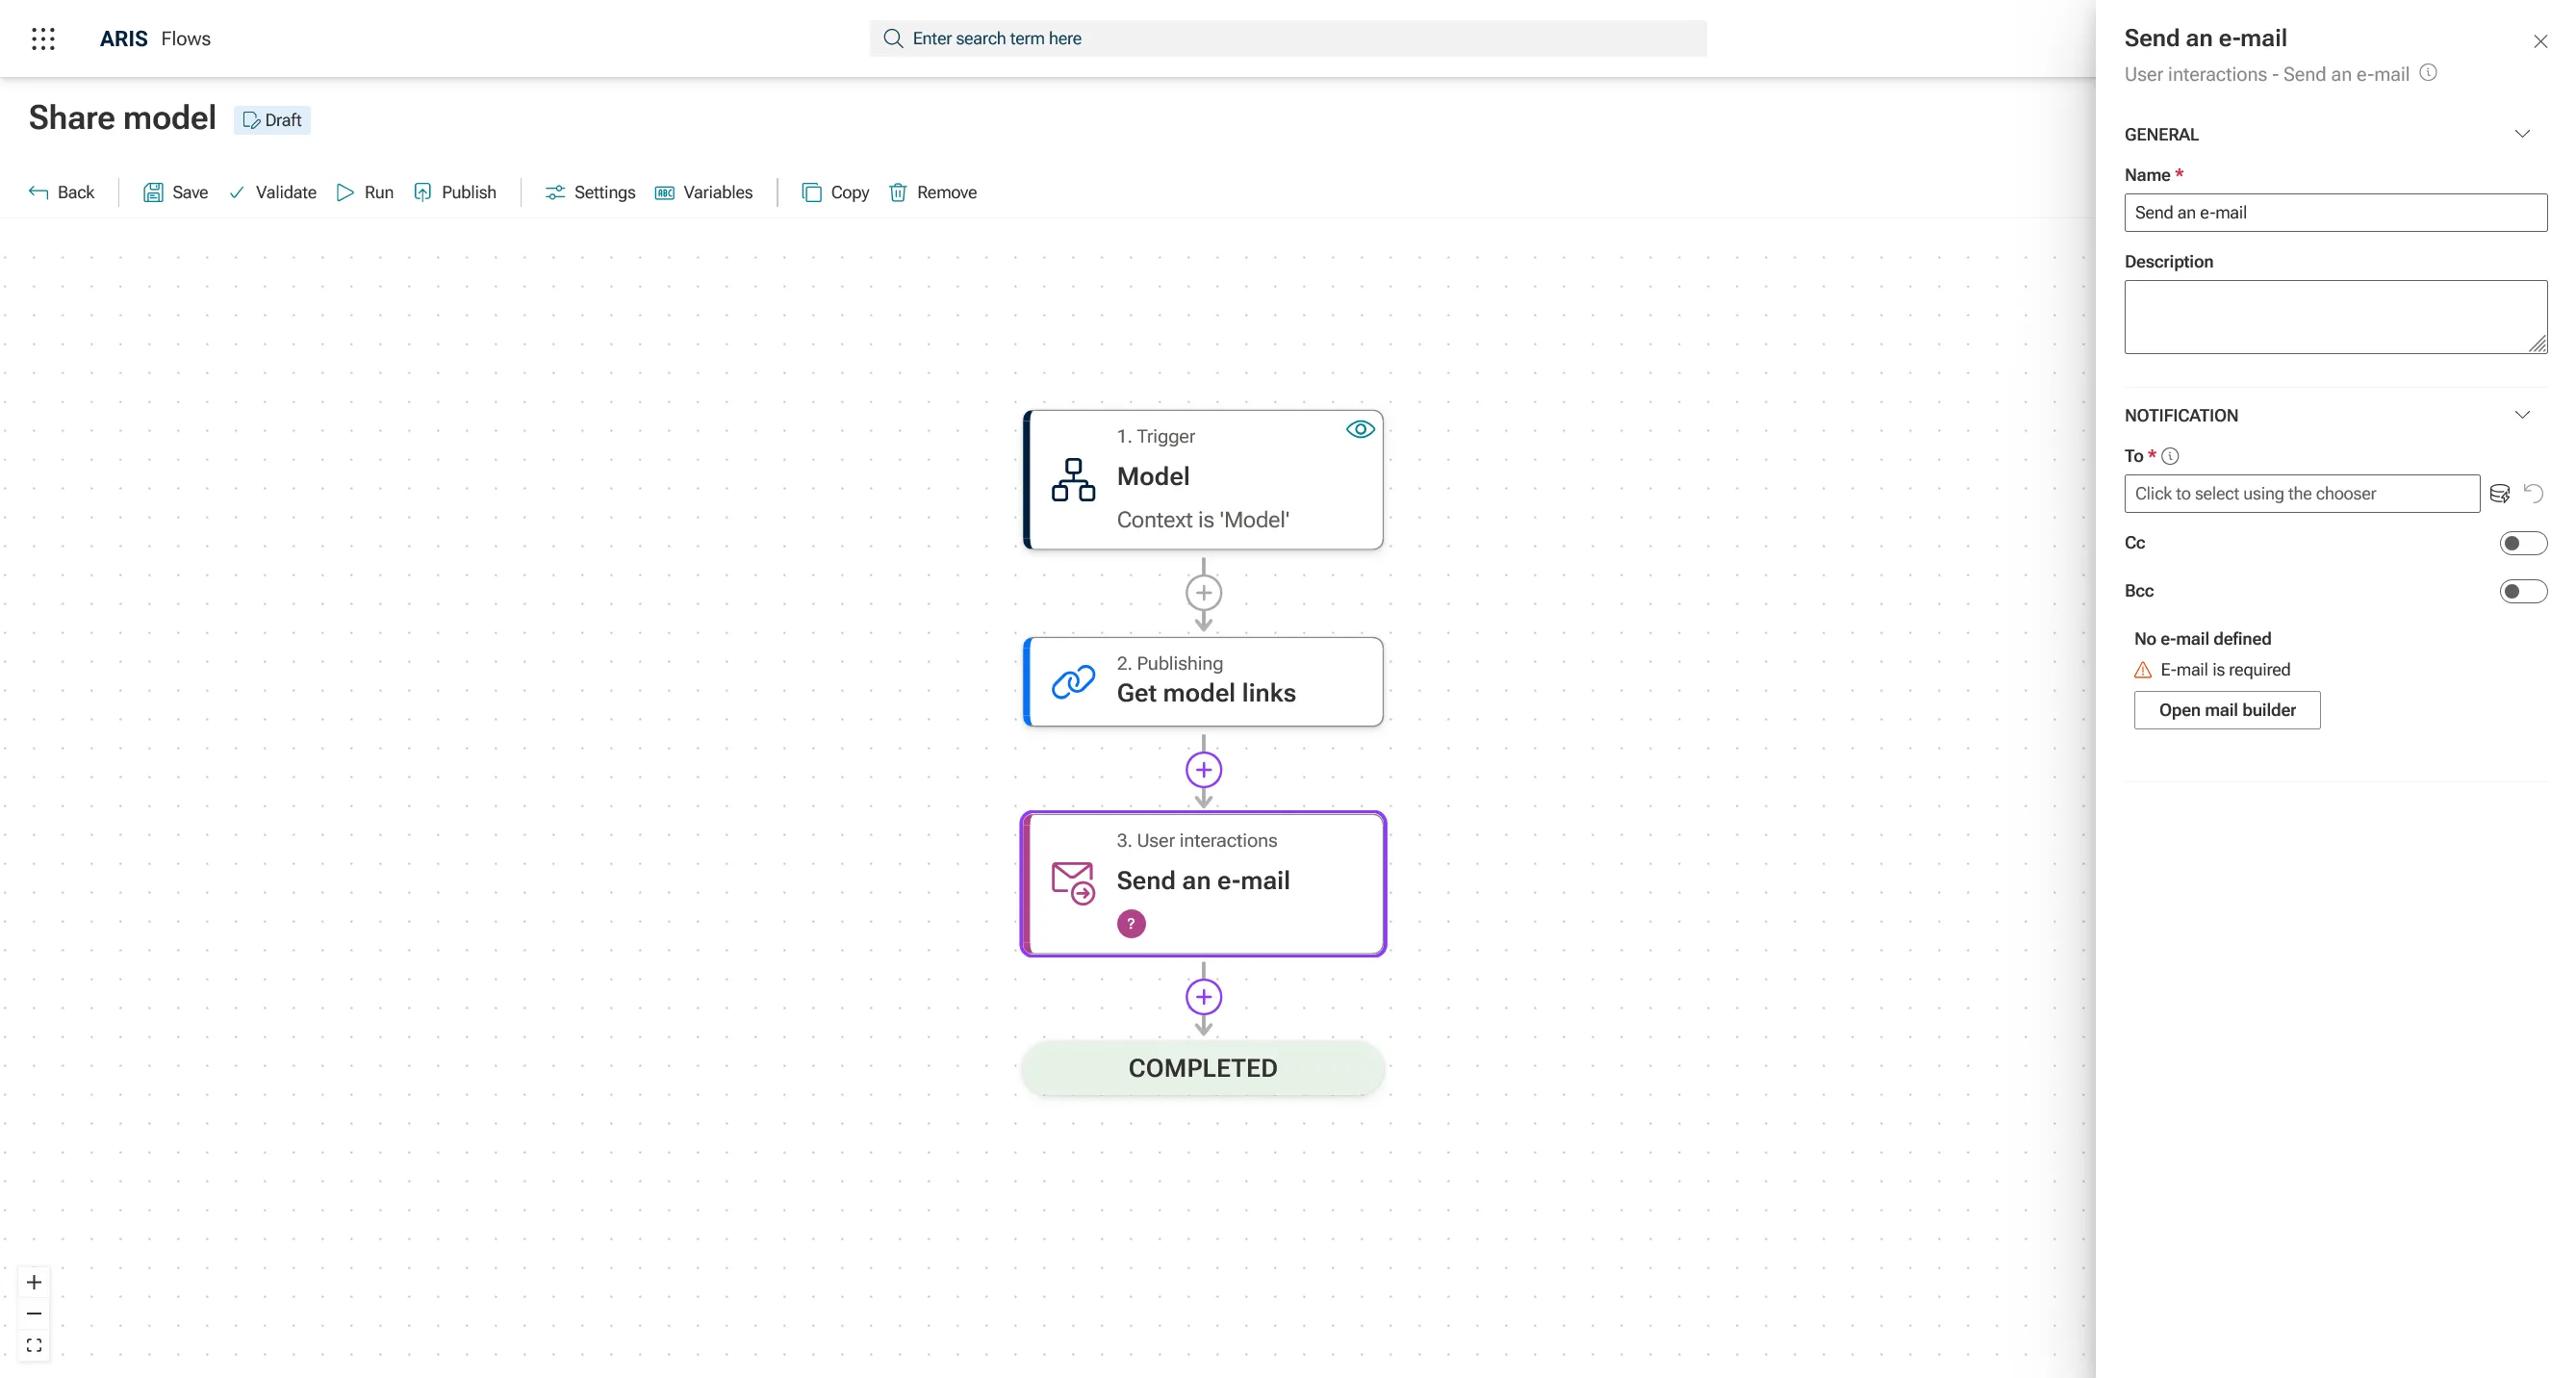Image resolution: width=2576 pixels, height=1378 pixels.
Task: Toggle the eye icon on Trigger node
Action: tap(1360, 429)
